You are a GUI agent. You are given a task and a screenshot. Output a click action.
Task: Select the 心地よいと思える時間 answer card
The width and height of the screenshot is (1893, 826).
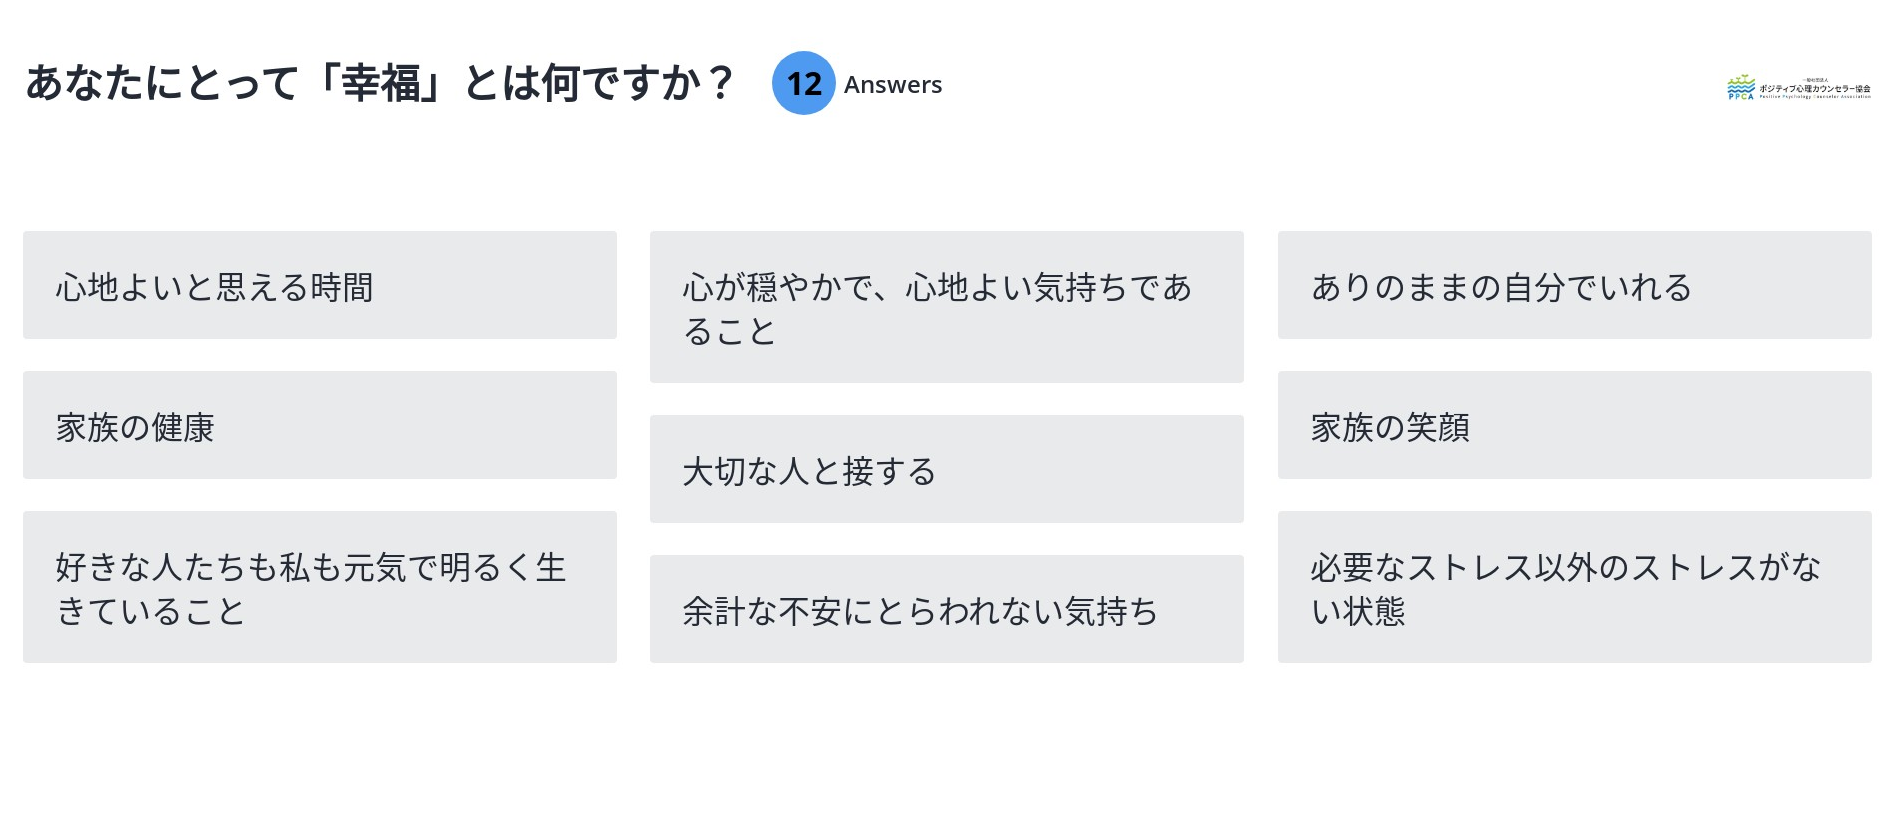point(320,285)
